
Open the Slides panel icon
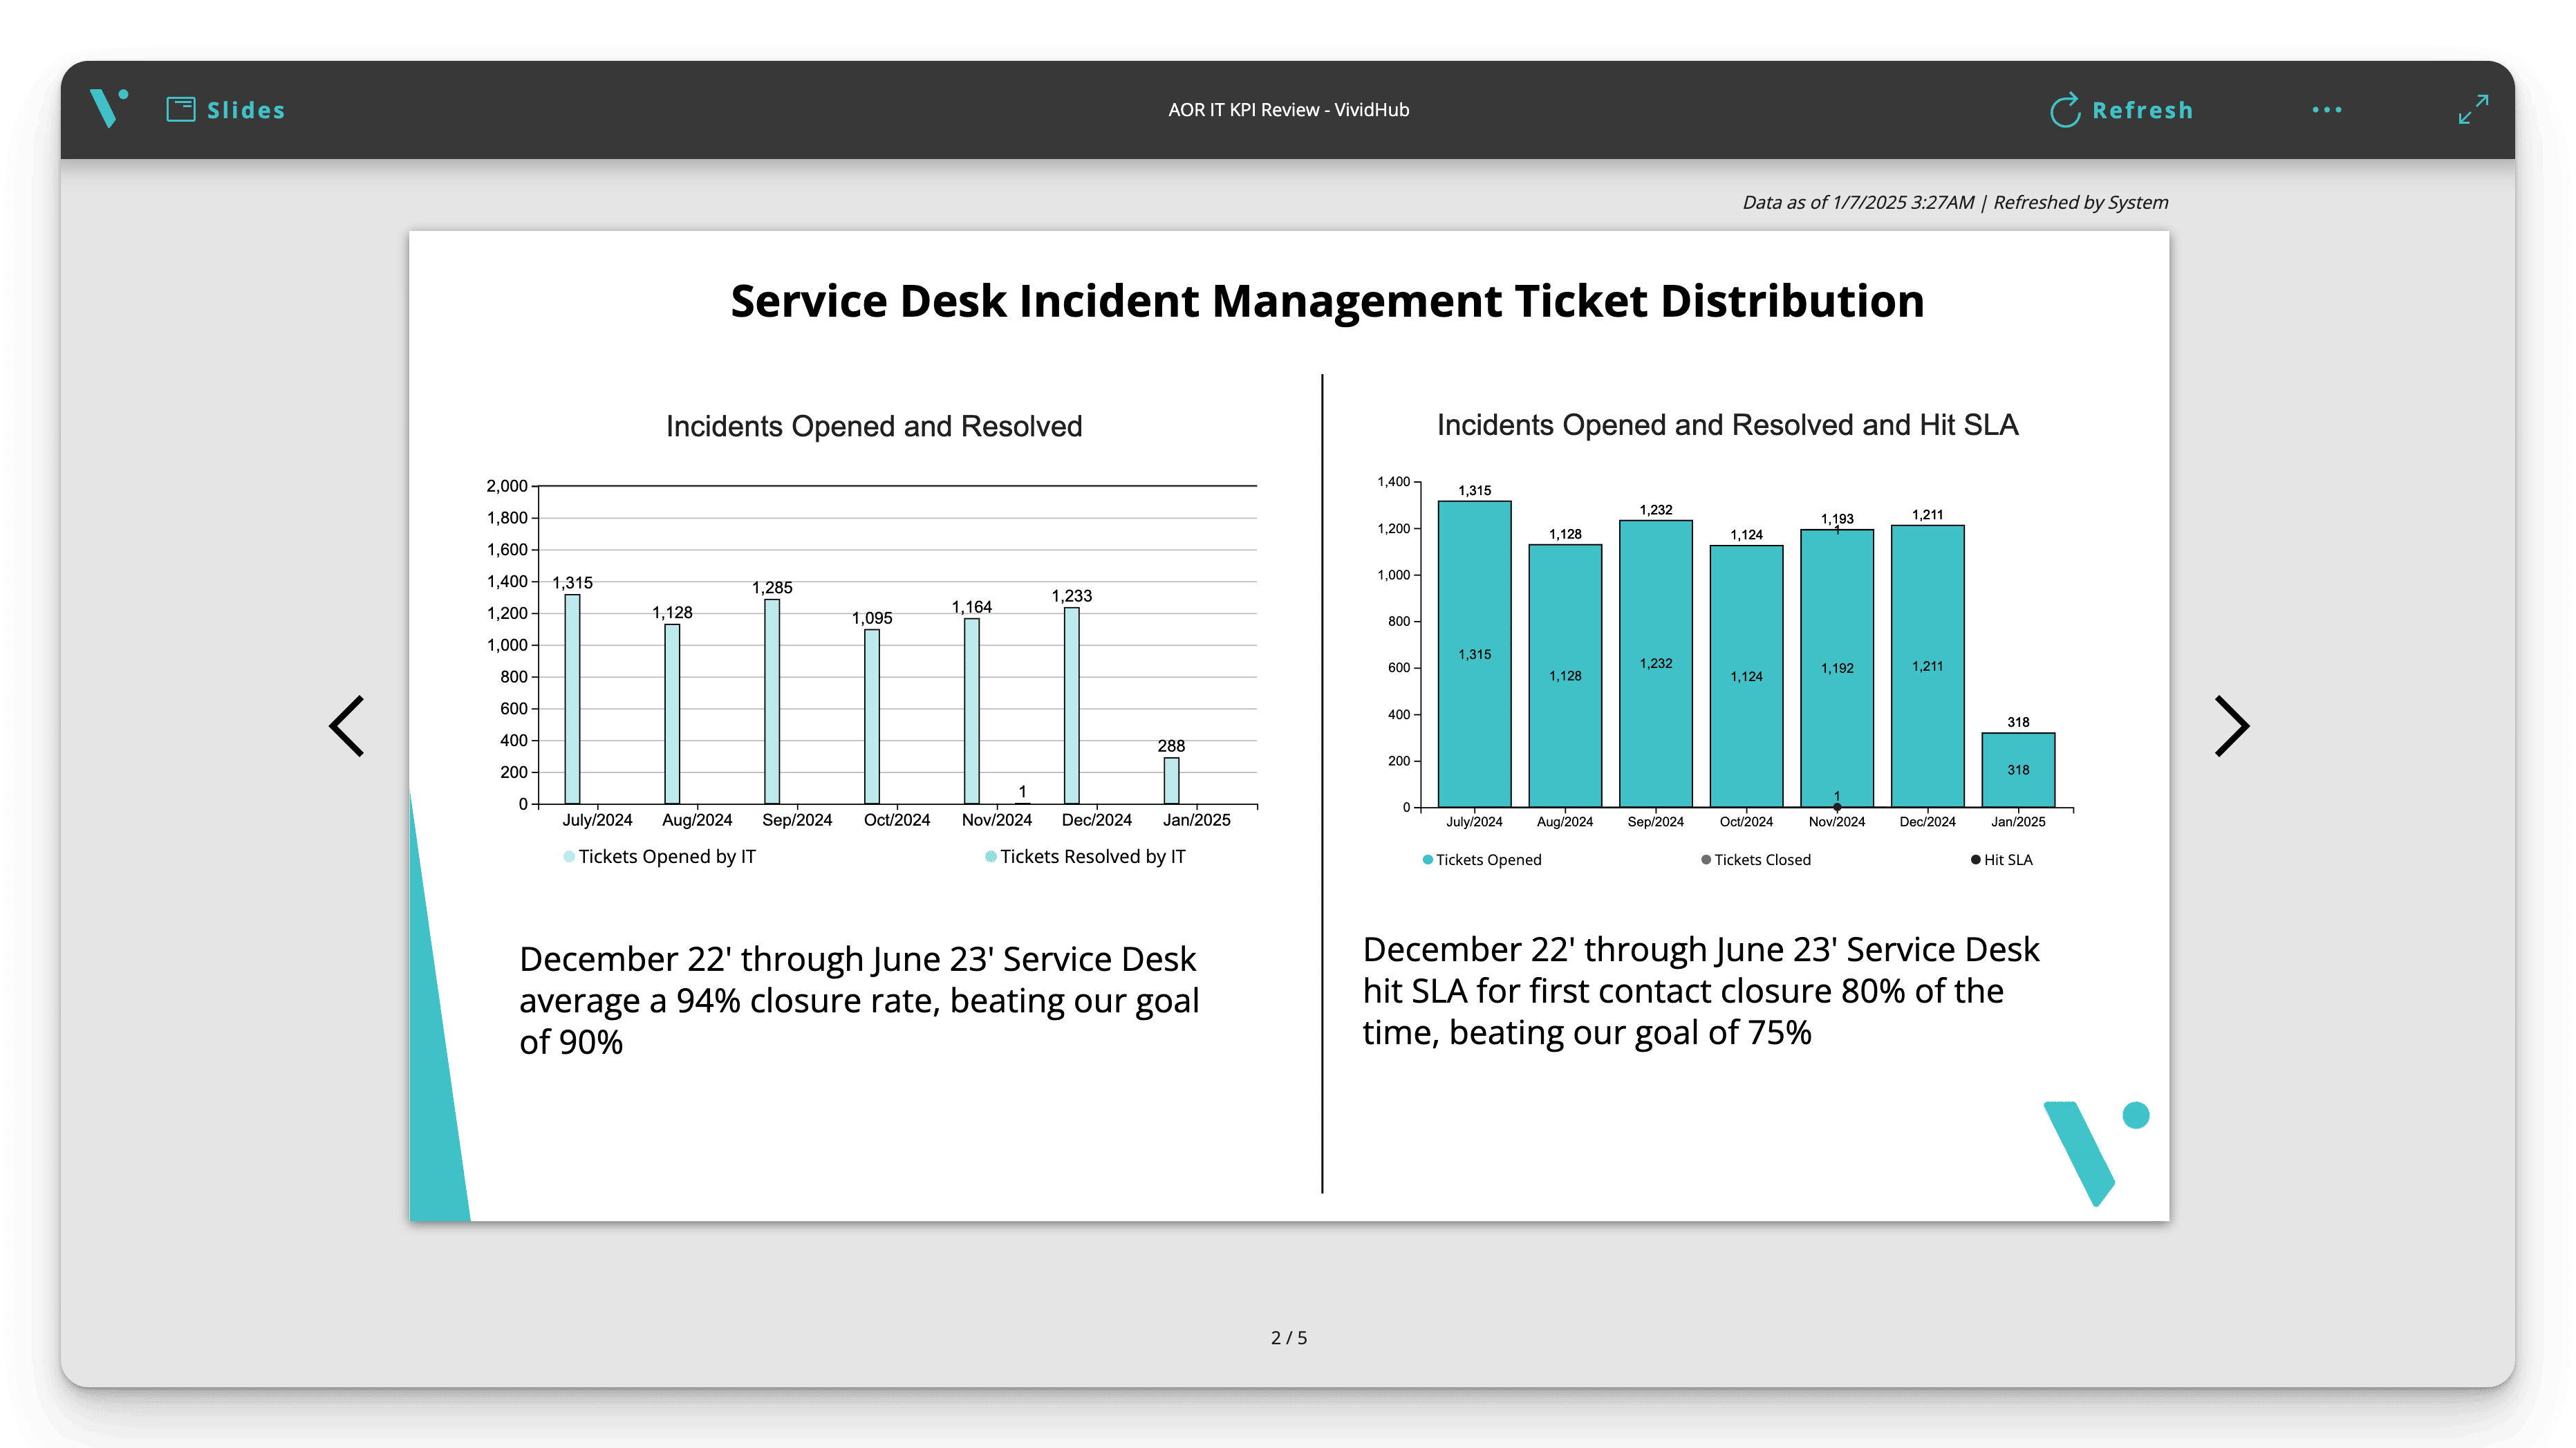[181, 109]
